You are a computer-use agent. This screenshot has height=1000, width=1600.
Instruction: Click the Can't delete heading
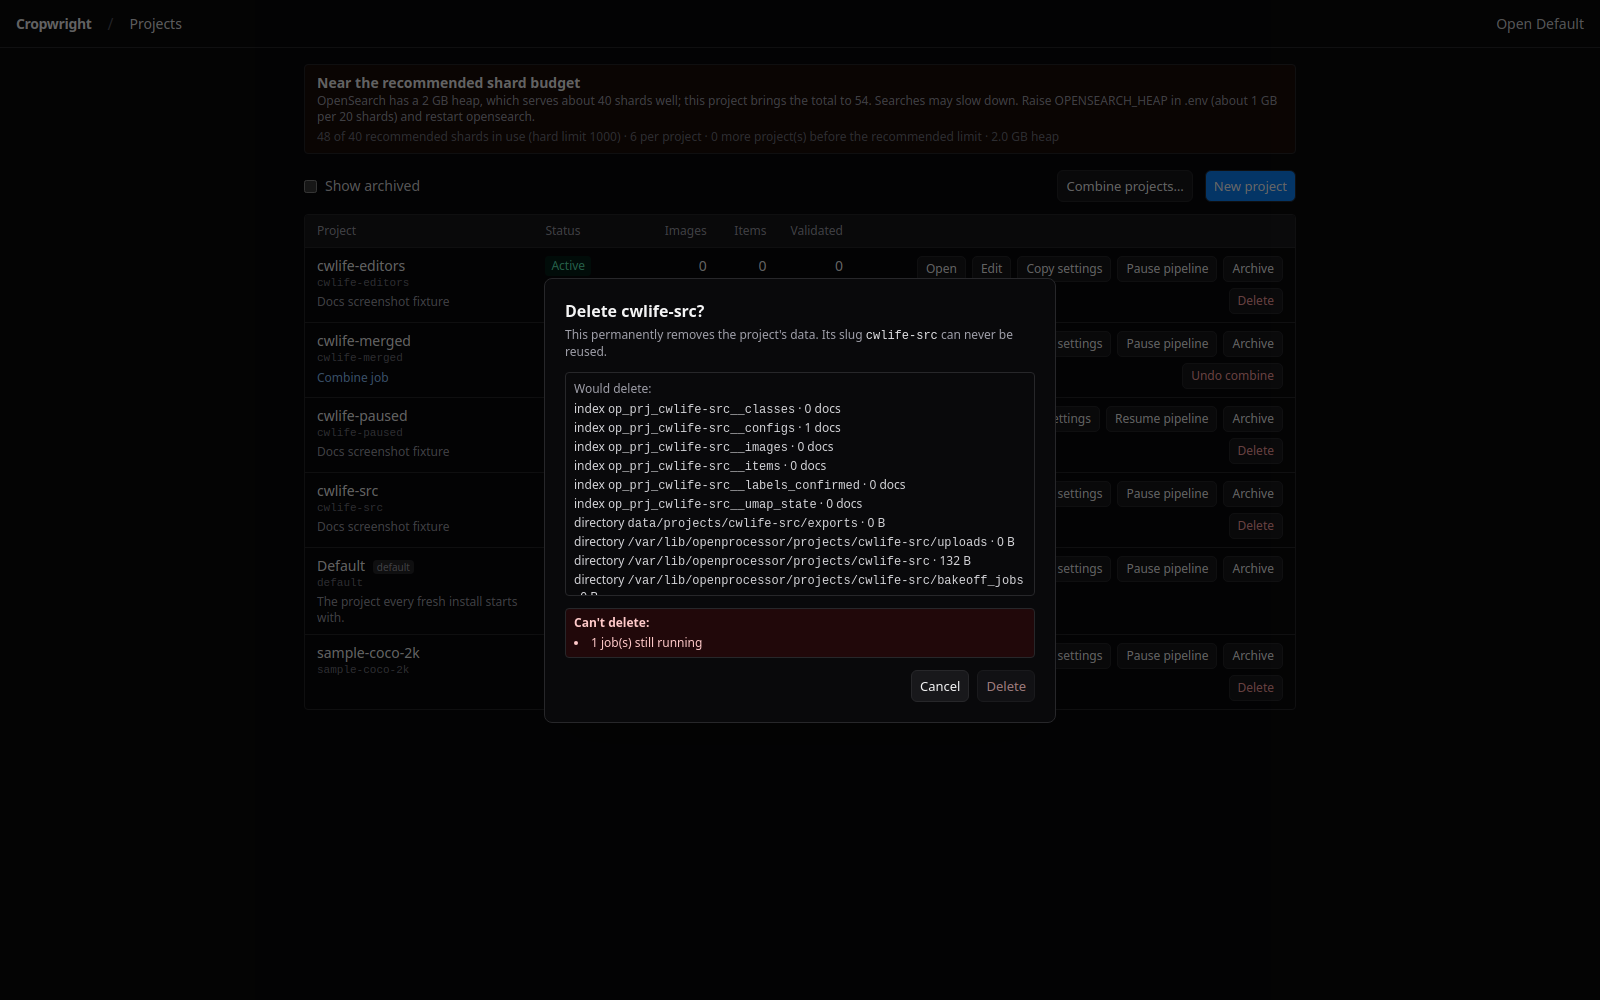coord(611,622)
